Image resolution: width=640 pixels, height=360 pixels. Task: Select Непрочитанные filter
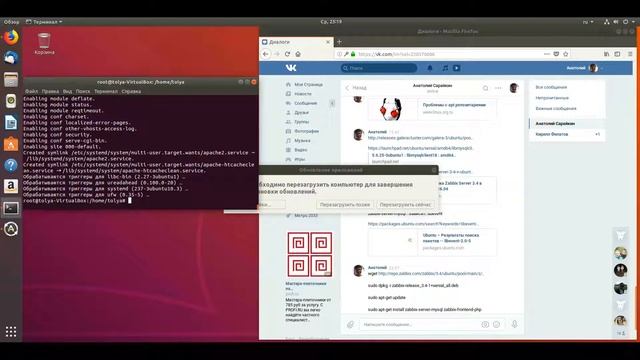pyautogui.click(x=552, y=98)
